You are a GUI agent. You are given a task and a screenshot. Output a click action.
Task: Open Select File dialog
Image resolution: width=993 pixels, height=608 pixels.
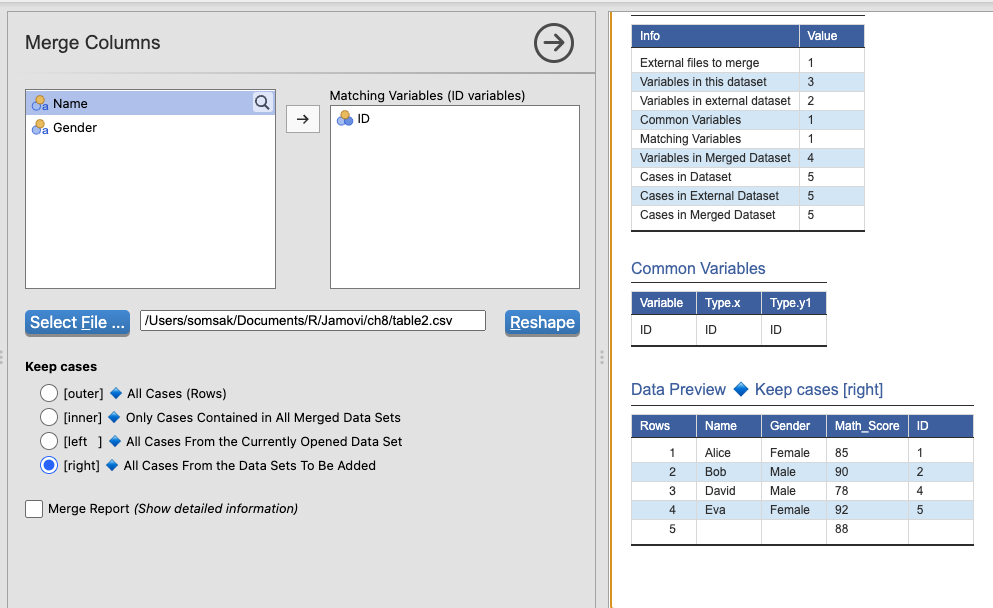(x=77, y=322)
